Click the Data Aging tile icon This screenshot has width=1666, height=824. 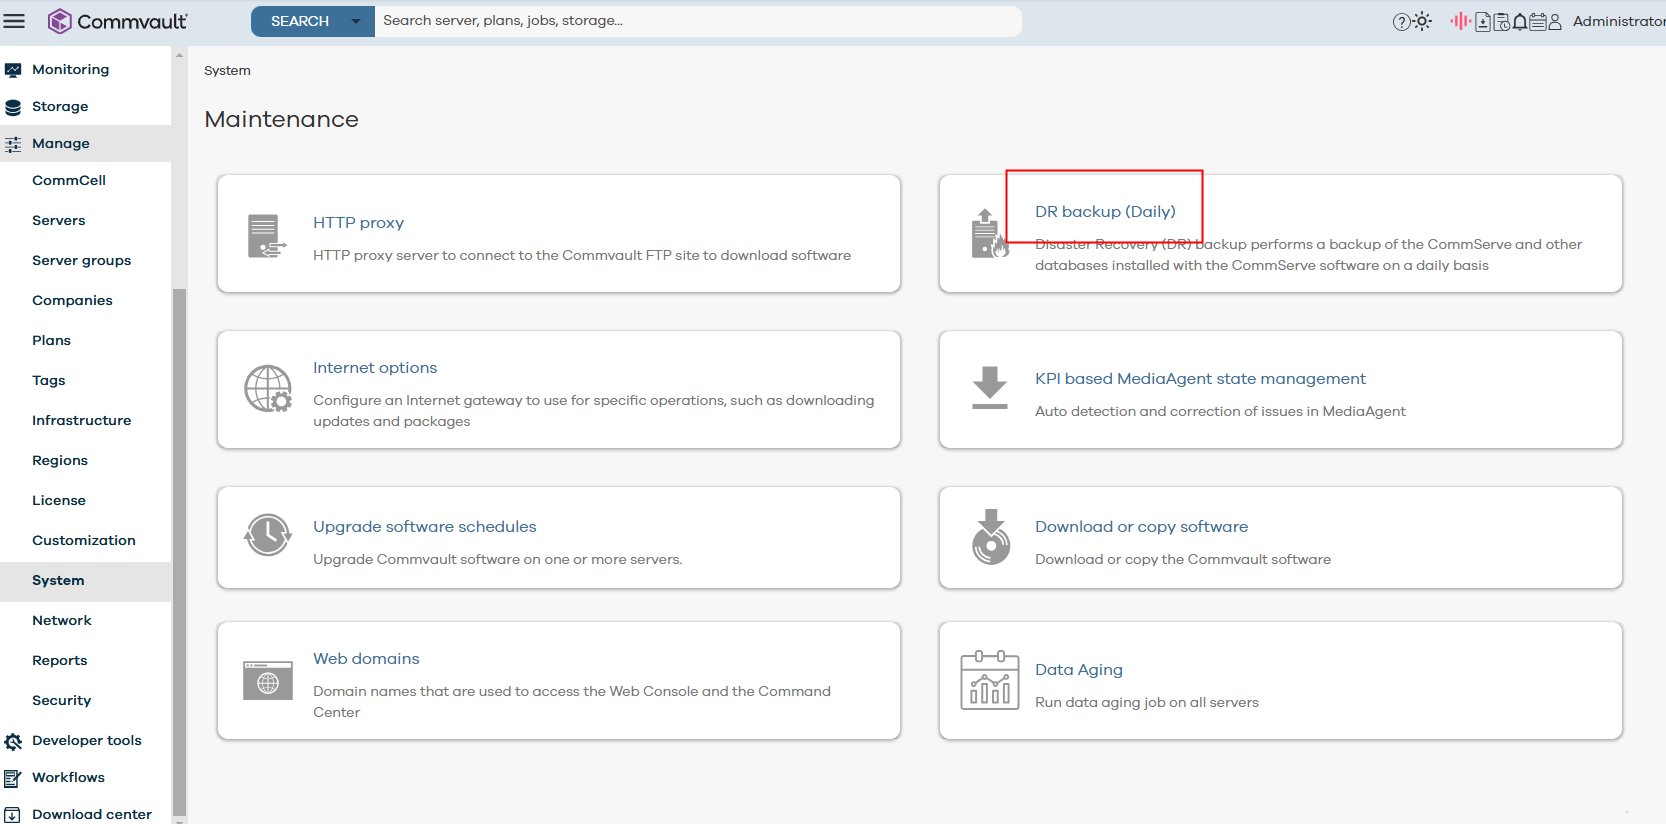click(x=989, y=680)
